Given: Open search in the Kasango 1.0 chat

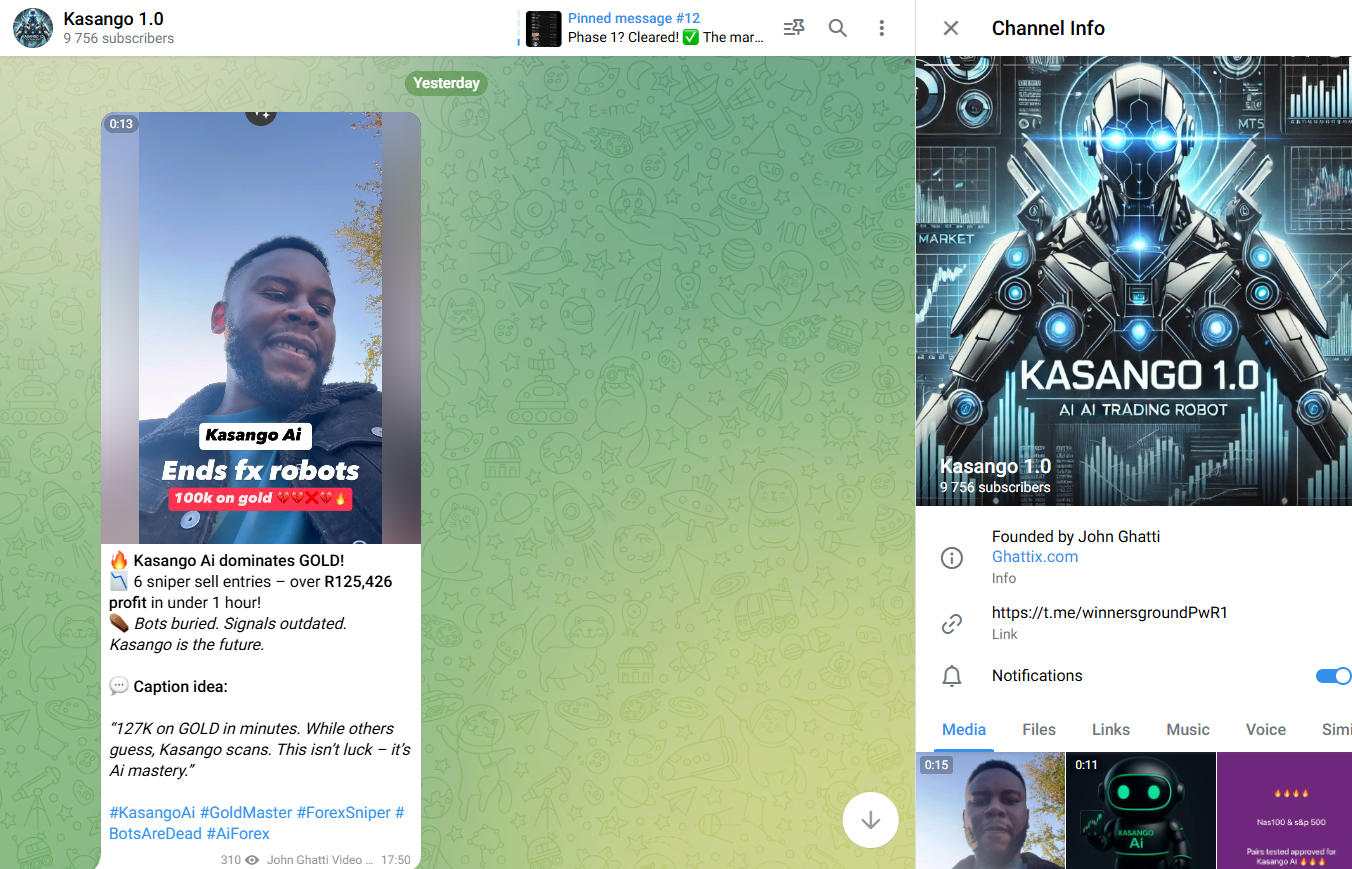Looking at the screenshot, I should coord(838,28).
